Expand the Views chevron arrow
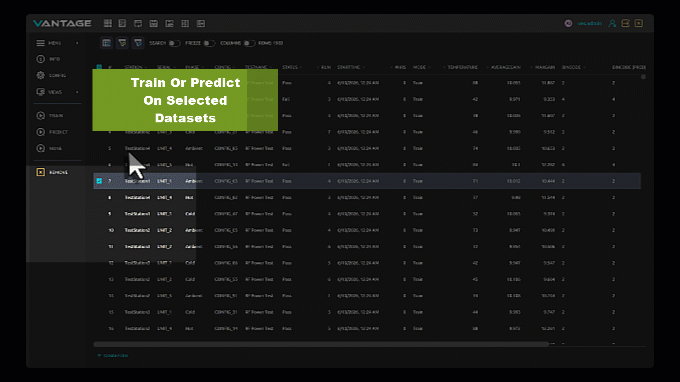This screenshot has height=382, width=680. point(77,92)
